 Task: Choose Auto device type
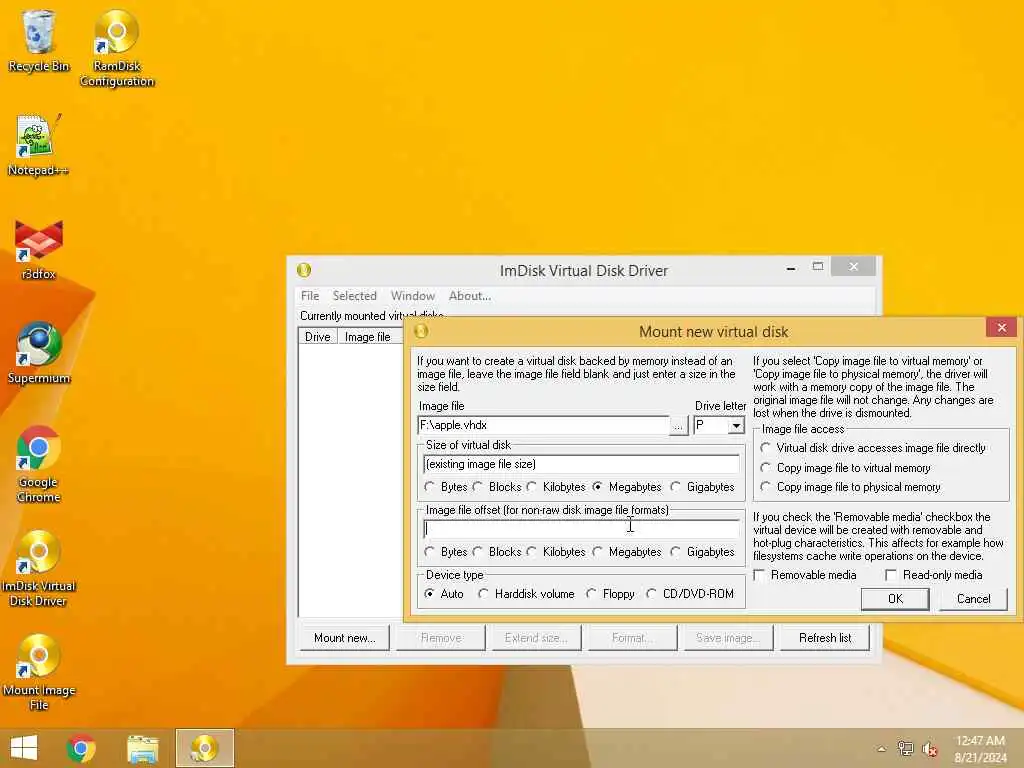[x=444, y=594]
